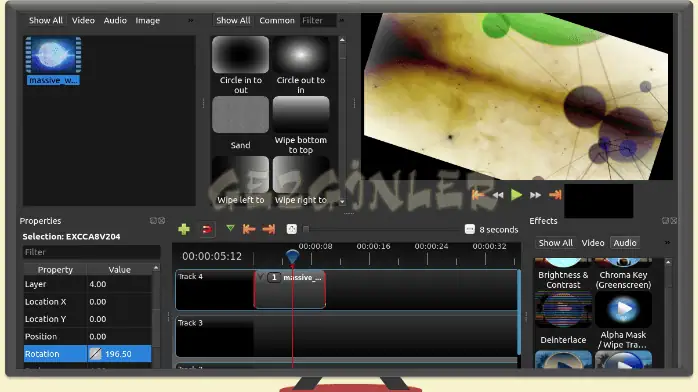Fast forward the video preview

536,195
